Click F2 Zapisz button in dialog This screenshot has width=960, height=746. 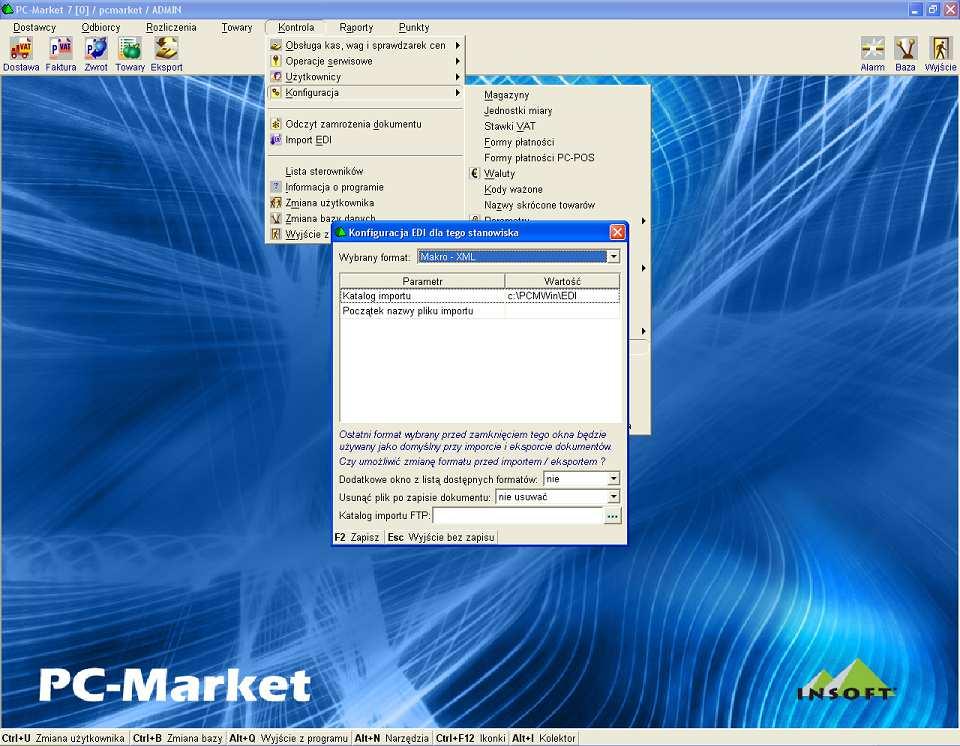tap(358, 537)
